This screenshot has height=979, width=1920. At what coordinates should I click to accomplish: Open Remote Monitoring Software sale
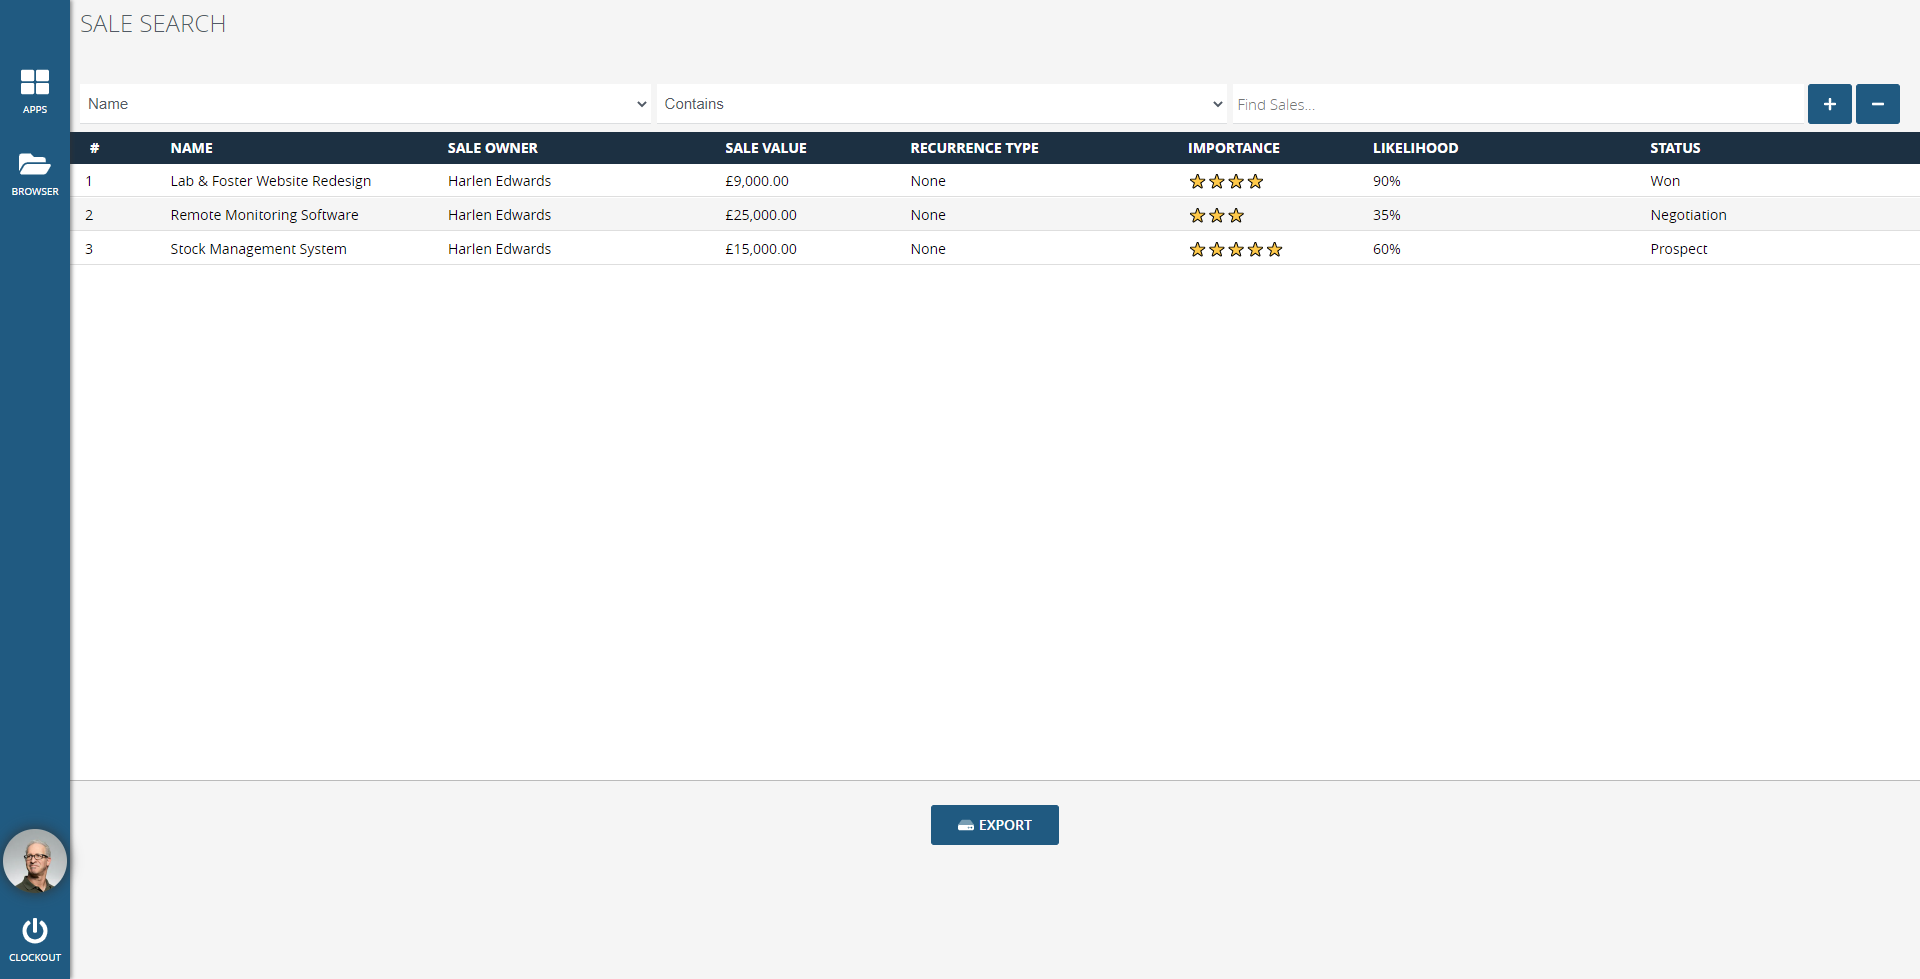(264, 215)
